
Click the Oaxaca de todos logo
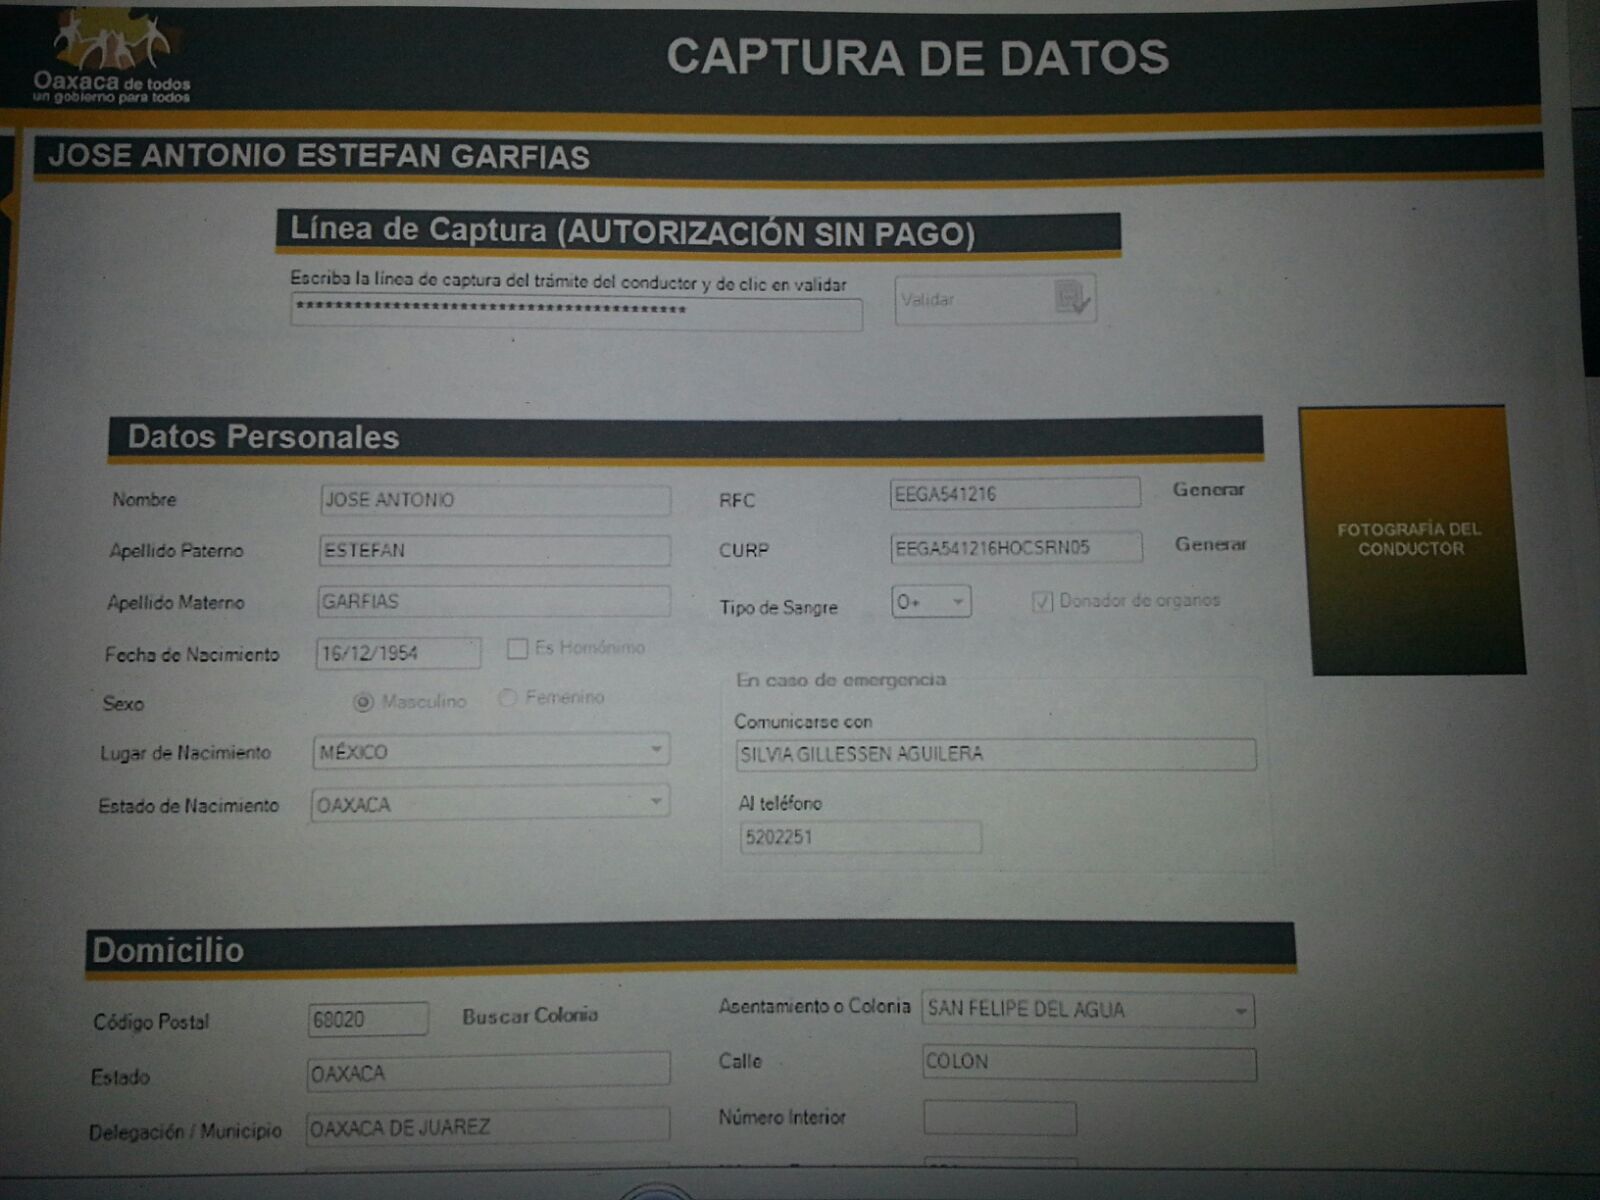[112, 55]
